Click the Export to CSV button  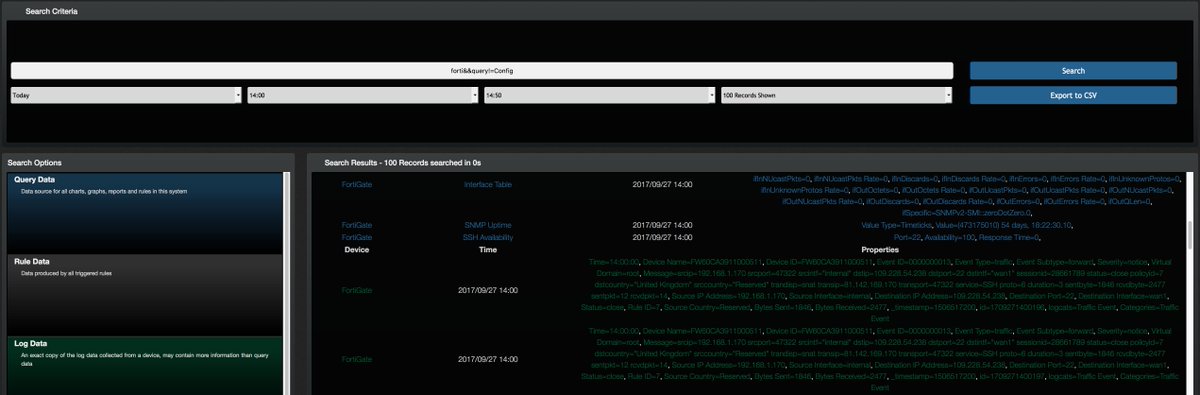tap(1073, 95)
